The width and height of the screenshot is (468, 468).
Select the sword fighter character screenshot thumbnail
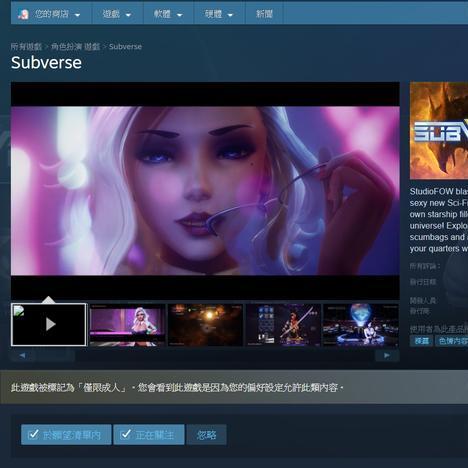tap(283, 325)
